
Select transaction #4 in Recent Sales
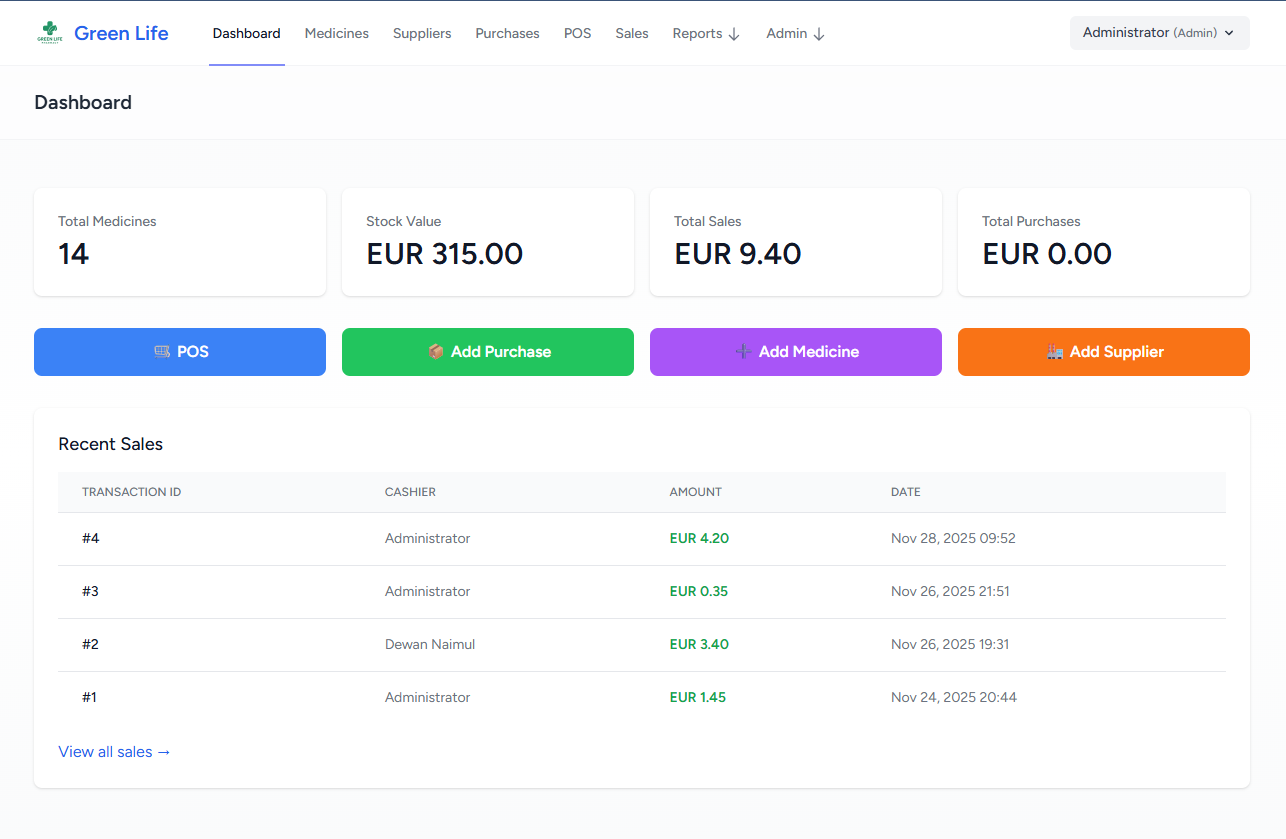pyautogui.click(x=91, y=539)
